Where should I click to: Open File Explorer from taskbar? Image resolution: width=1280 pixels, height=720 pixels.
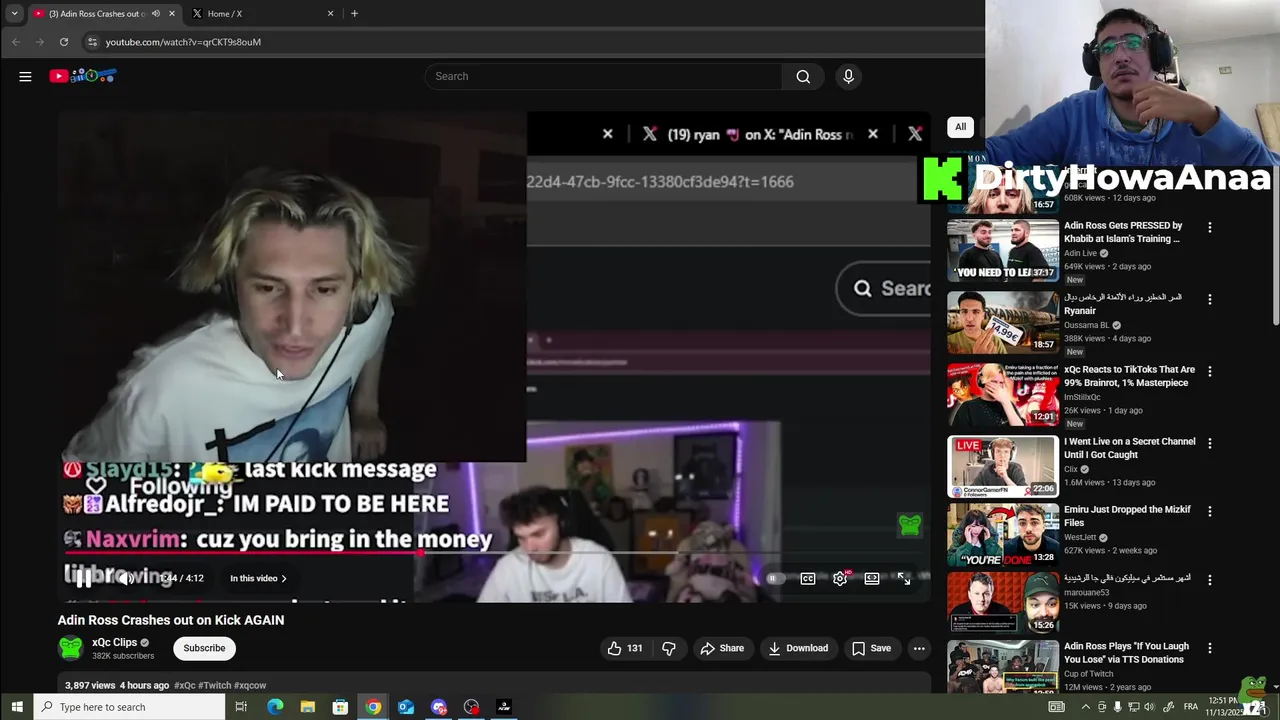tap(308, 707)
